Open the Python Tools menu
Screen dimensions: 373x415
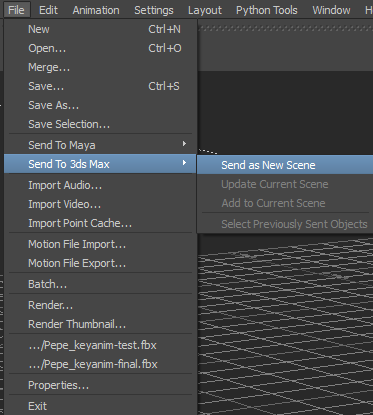coord(267,10)
